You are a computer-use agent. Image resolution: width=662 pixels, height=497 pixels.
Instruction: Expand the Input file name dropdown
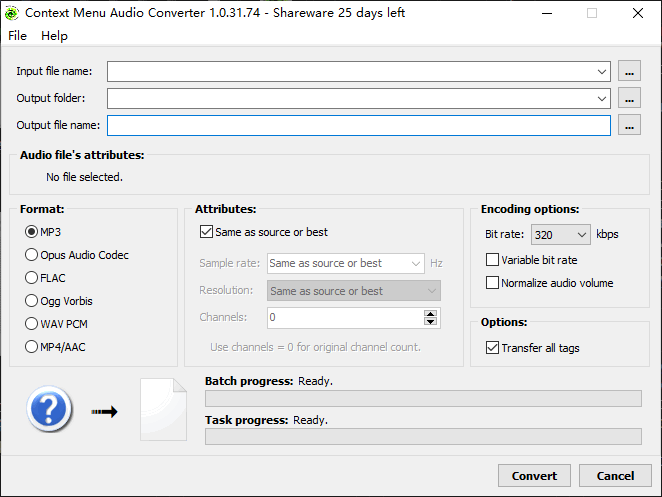click(x=601, y=71)
